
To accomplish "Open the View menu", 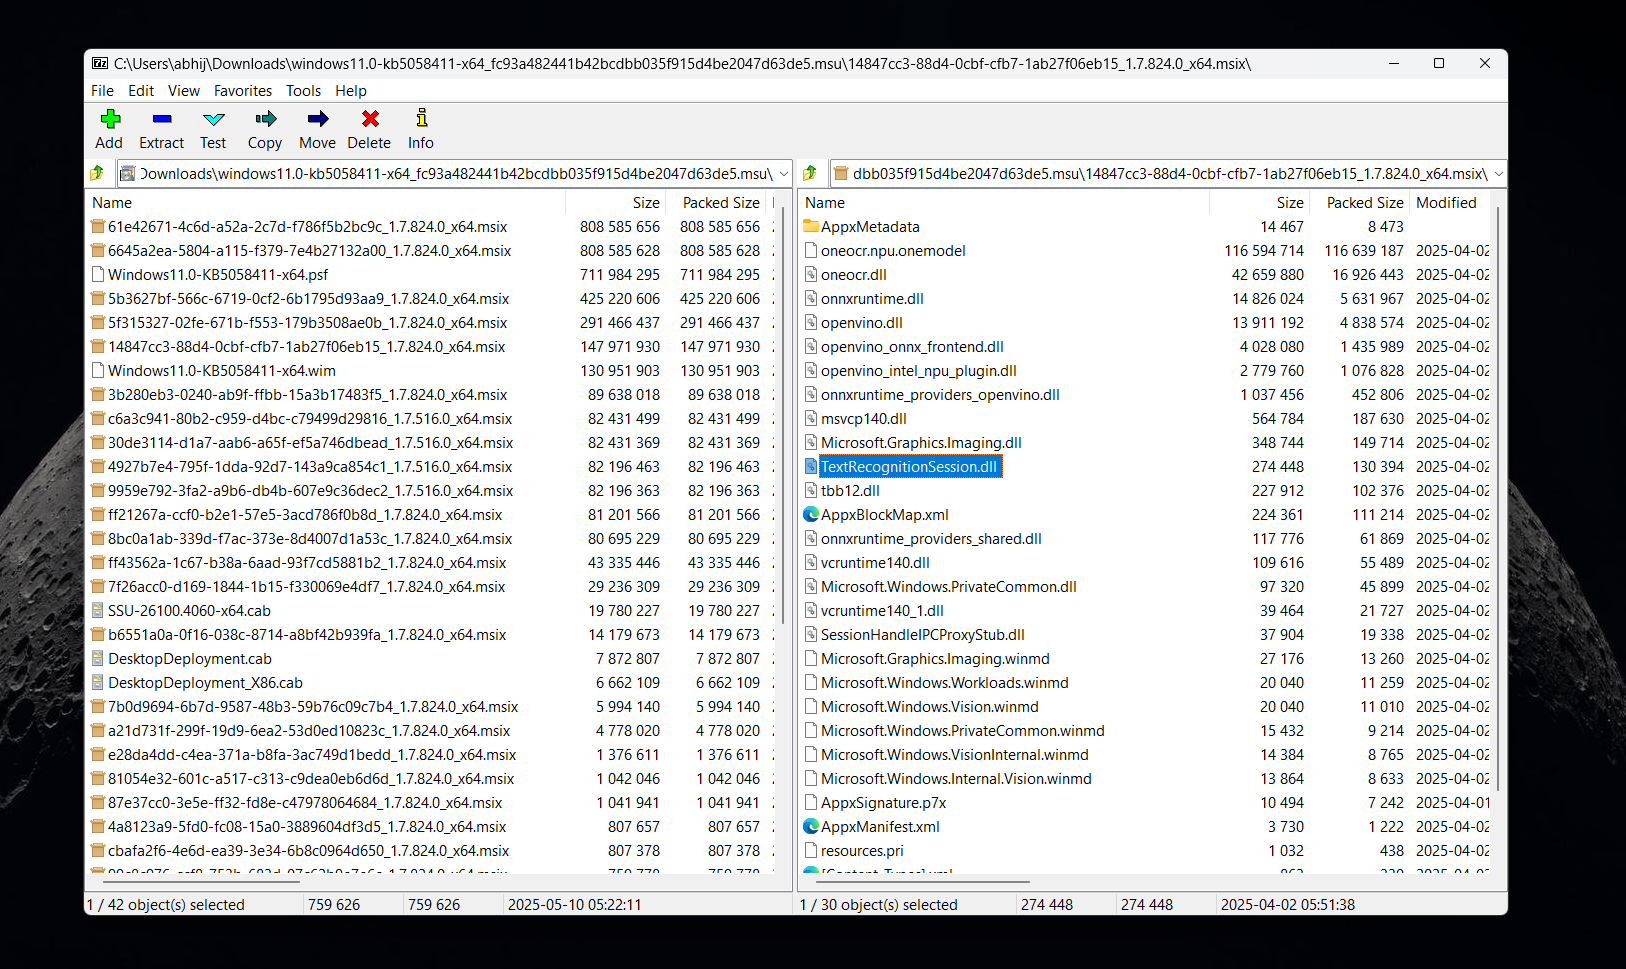I will pyautogui.click(x=183, y=90).
